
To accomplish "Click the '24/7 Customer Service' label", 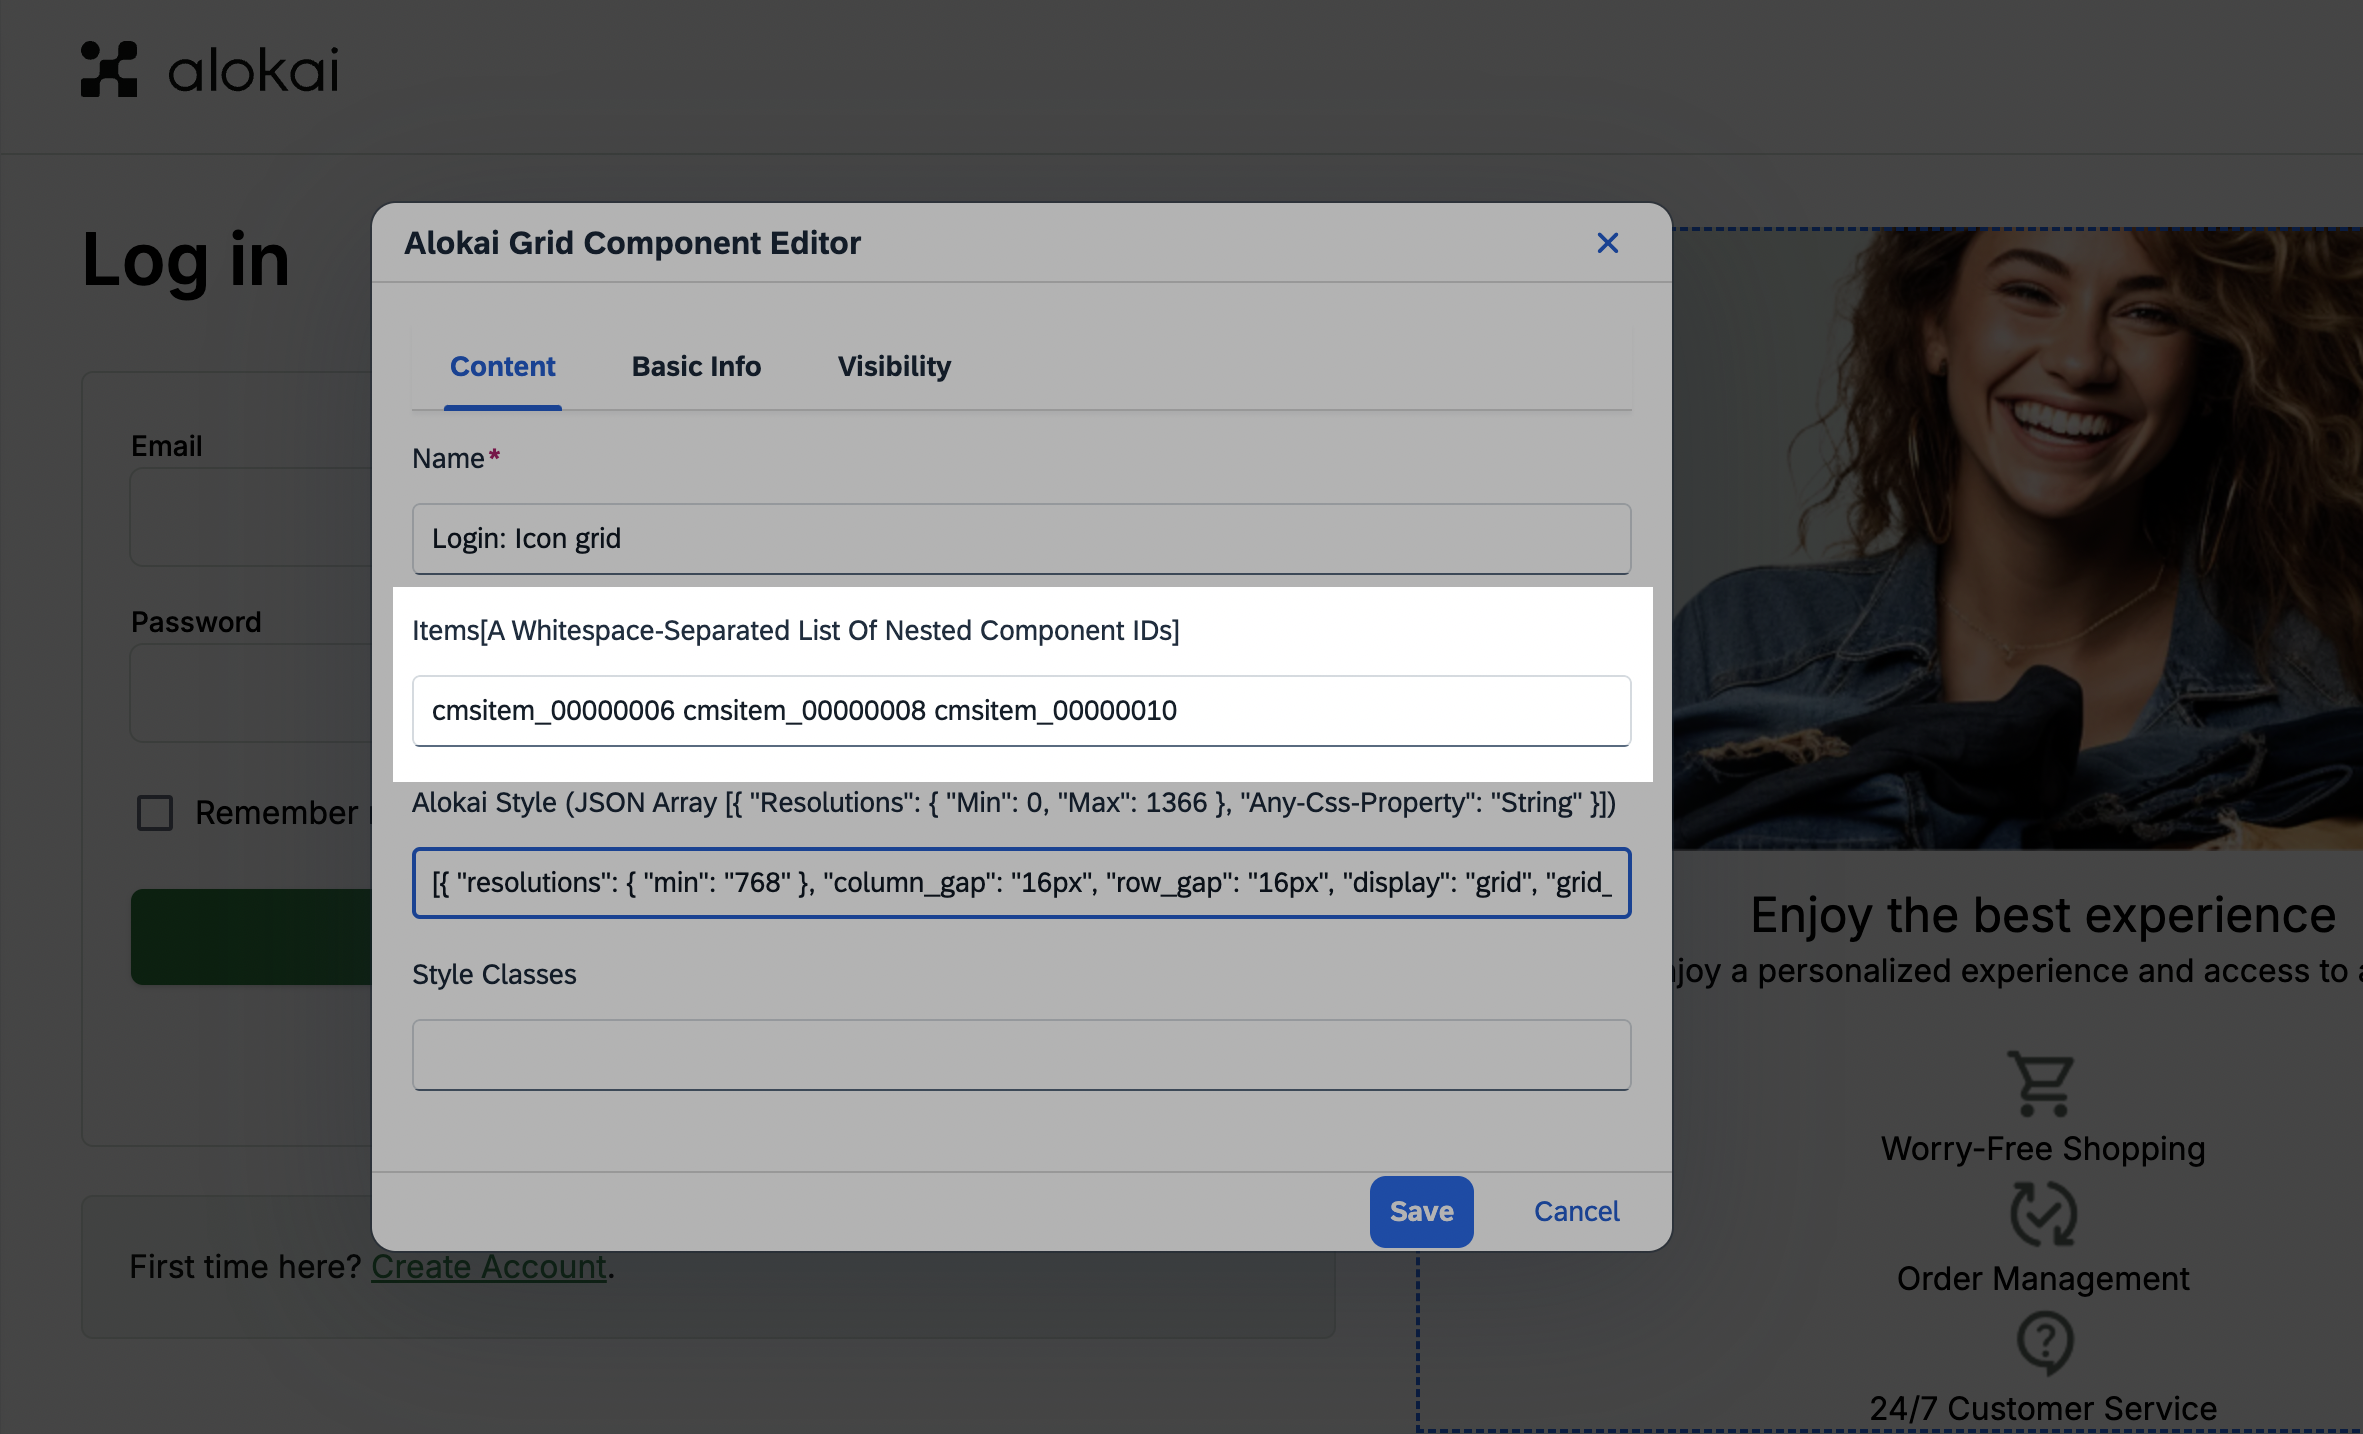I will point(2043,1408).
